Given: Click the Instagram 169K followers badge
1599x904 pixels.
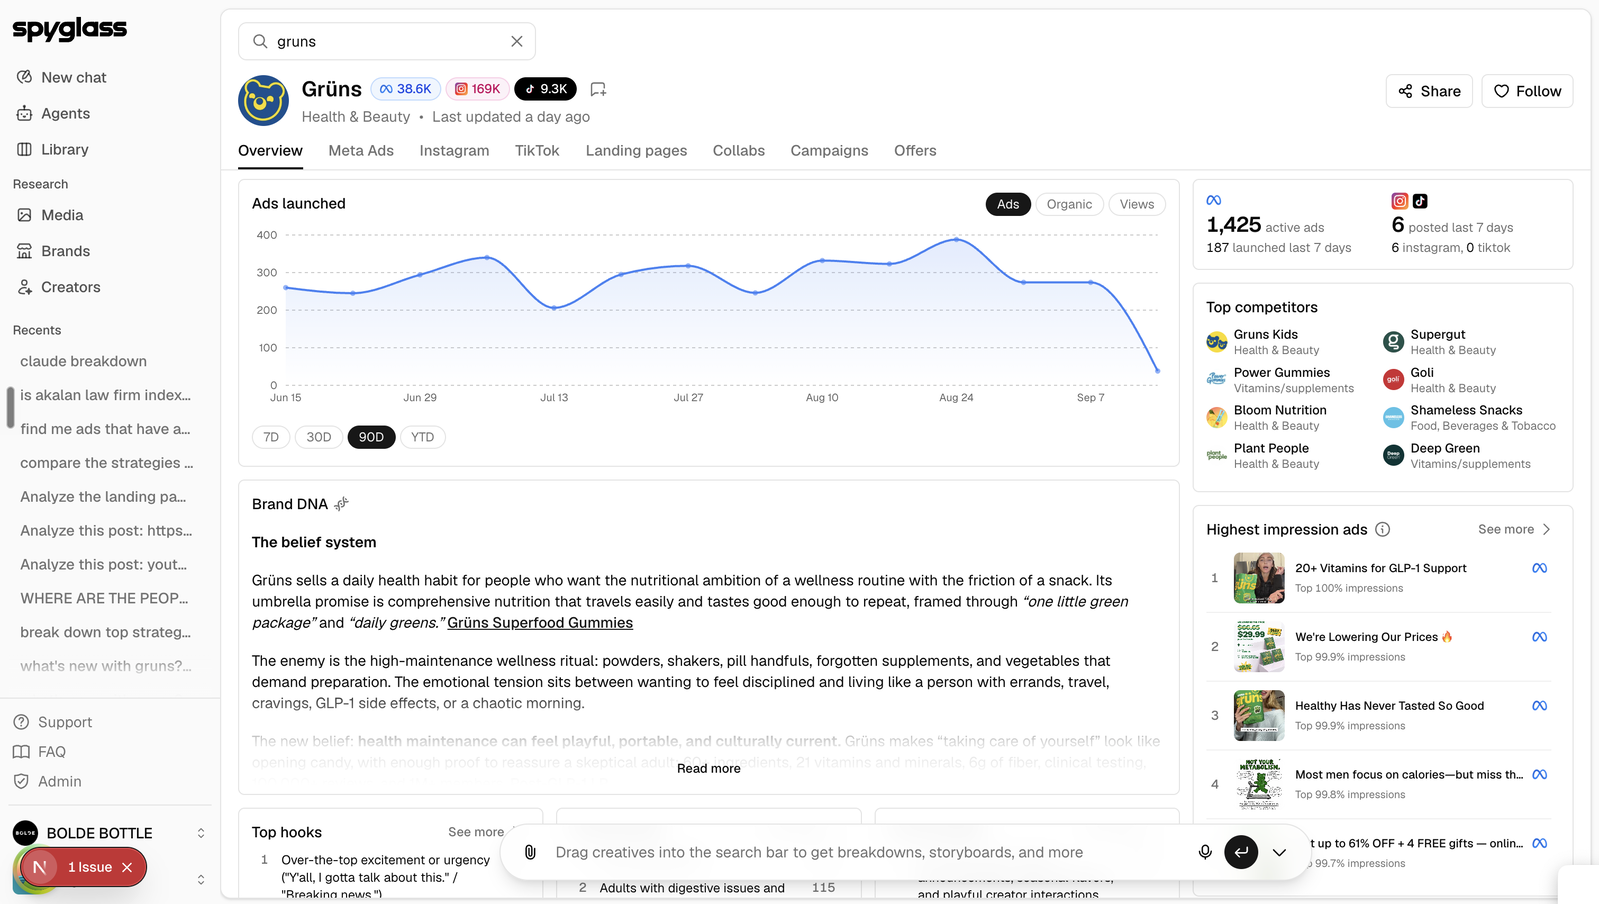Looking at the screenshot, I should pos(477,89).
